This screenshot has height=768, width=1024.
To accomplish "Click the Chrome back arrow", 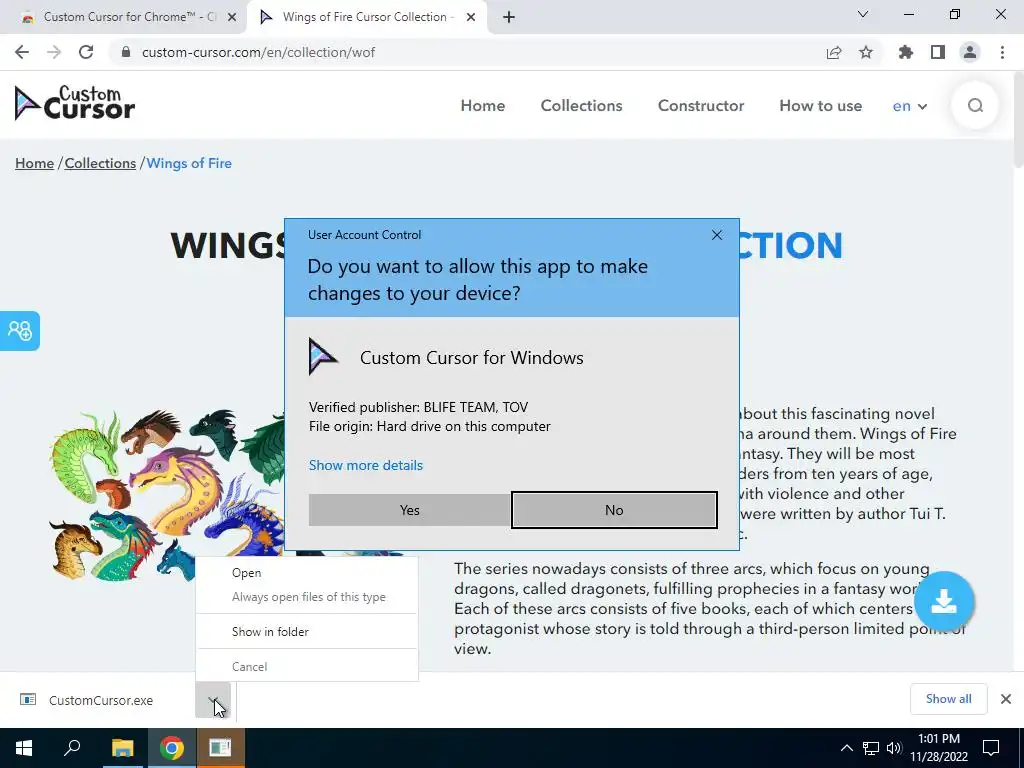I will click(x=22, y=52).
